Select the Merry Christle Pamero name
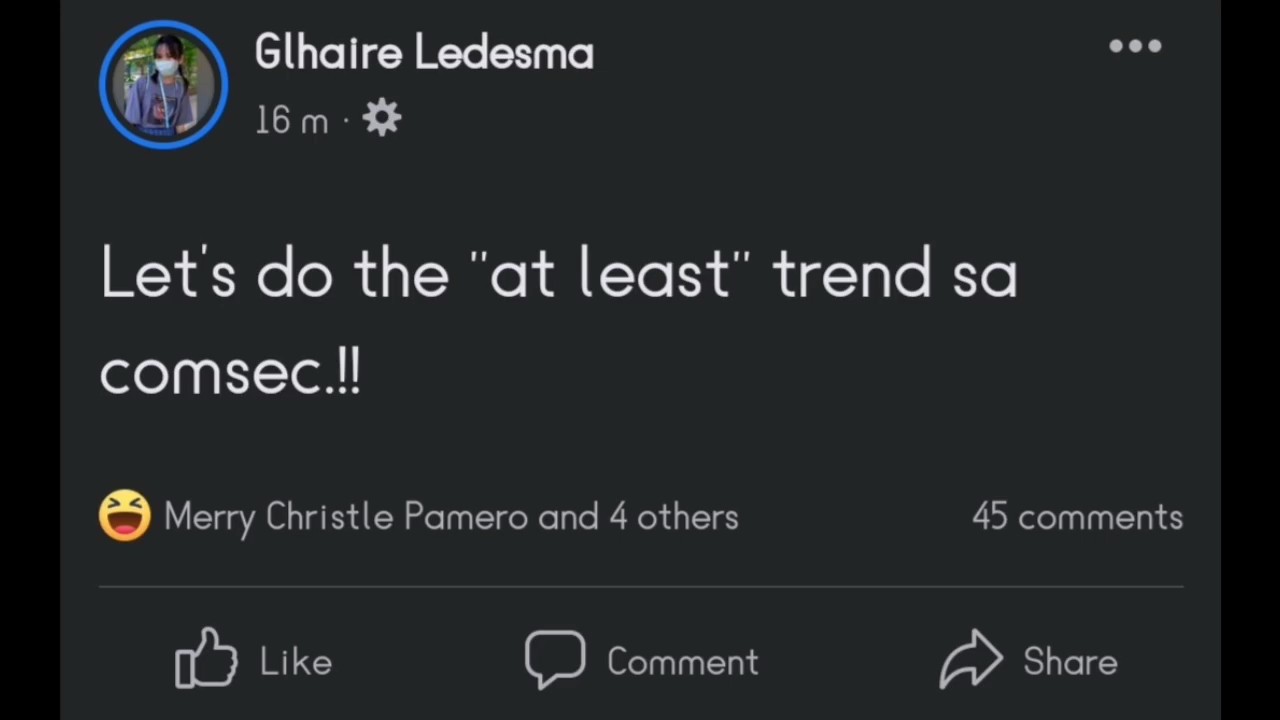This screenshot has width=1280, height=720. tap(346, 517)
